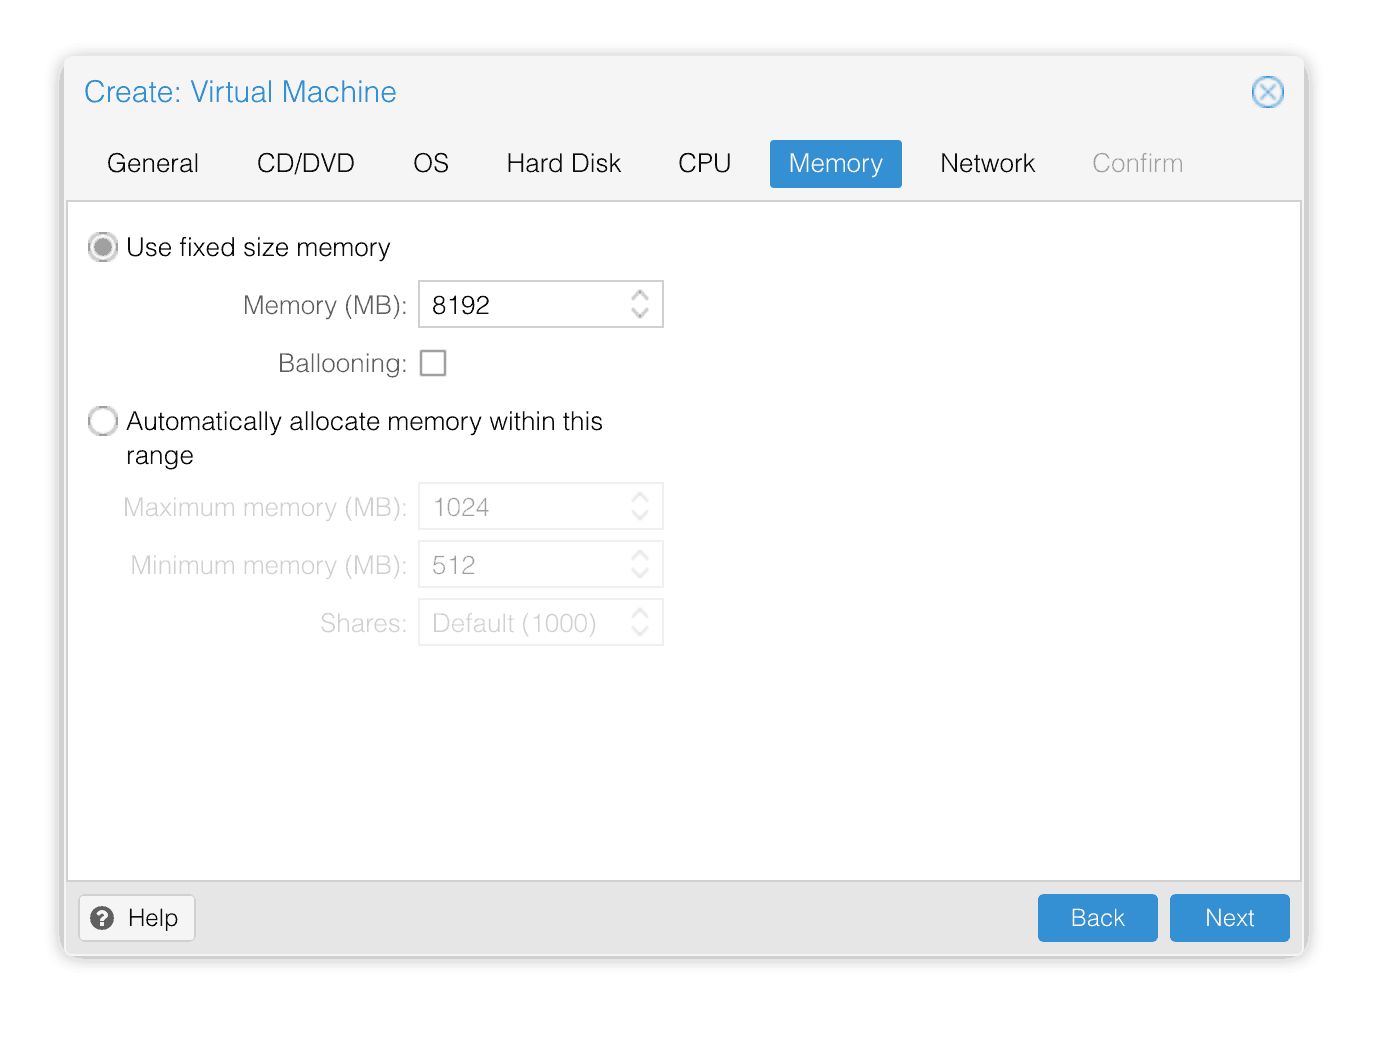The height and width of the screenshot is (1038, 1386).
Task: Click the Next button
Action: coord(1230,918)
